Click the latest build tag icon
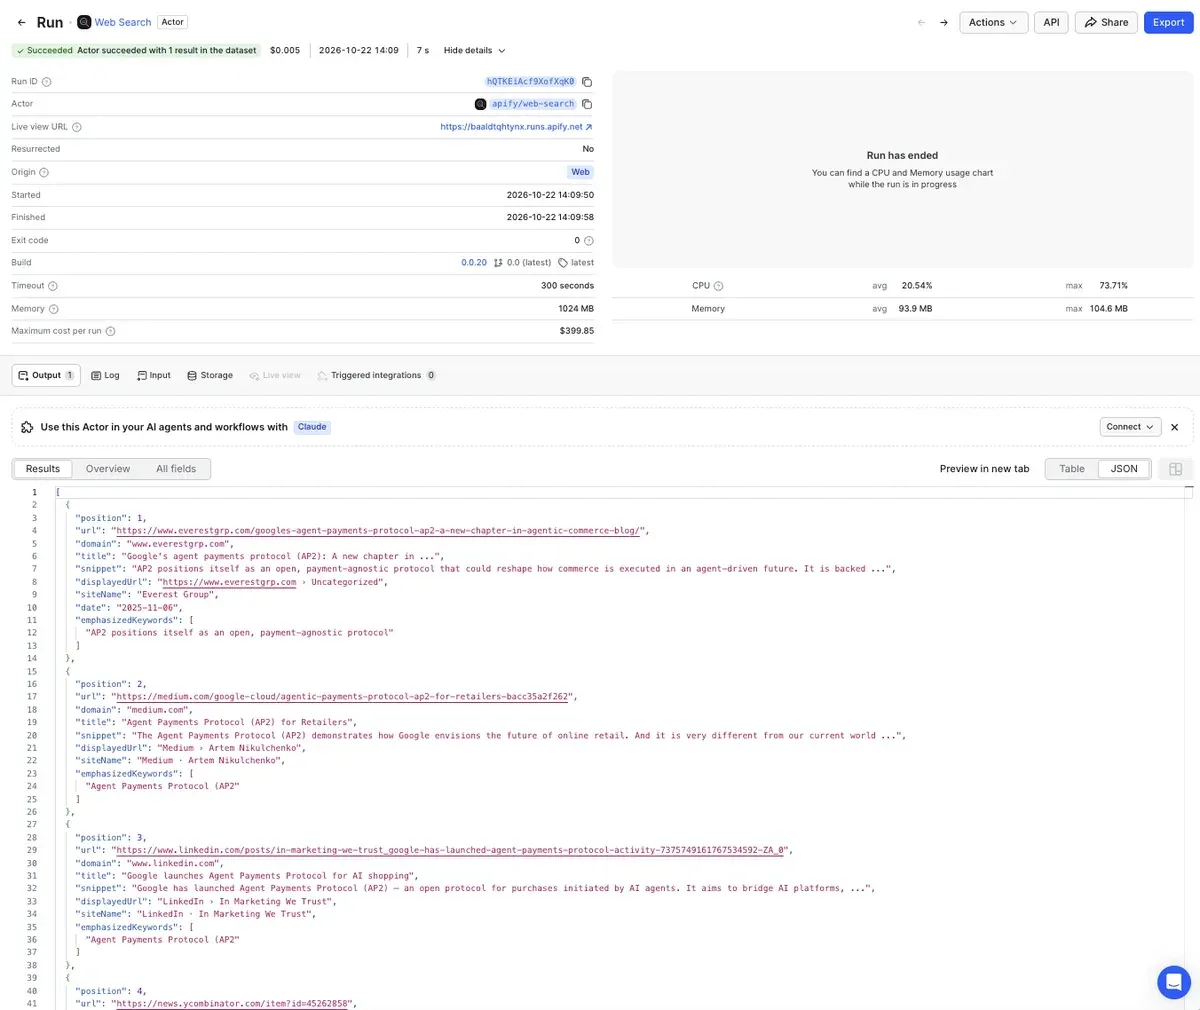The image size is (1200, 1010). coord(563,263)
